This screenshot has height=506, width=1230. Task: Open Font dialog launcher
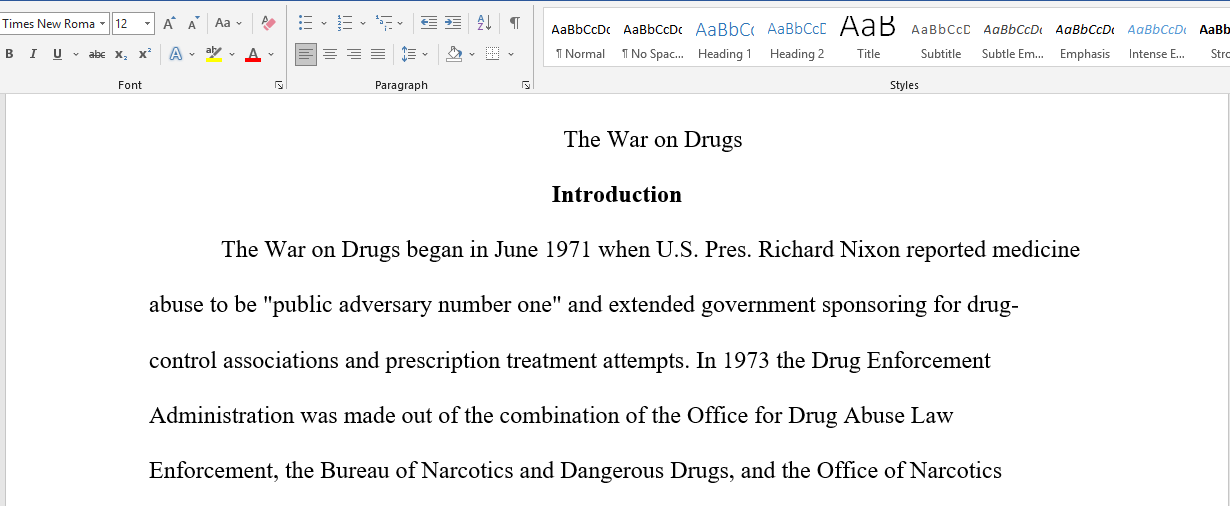tap(279, 86)
